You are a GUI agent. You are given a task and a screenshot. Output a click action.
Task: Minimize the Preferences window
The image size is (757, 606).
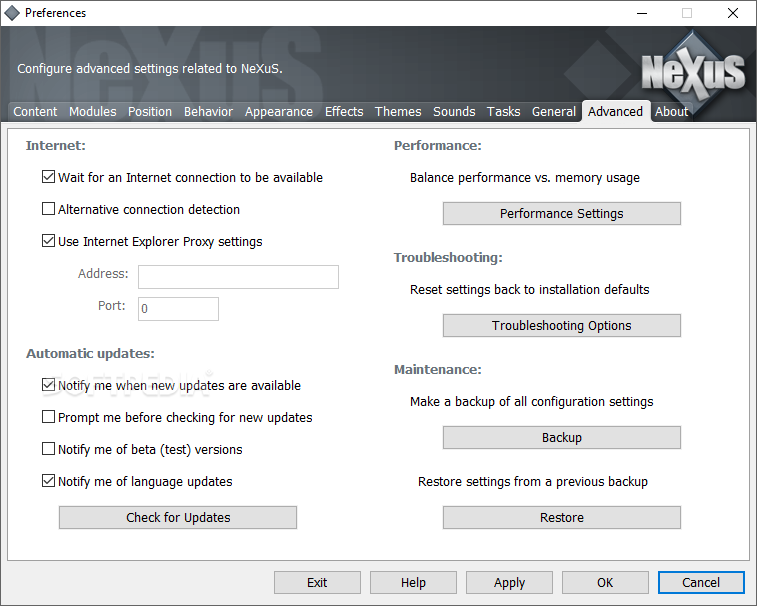tap(642, 13)
